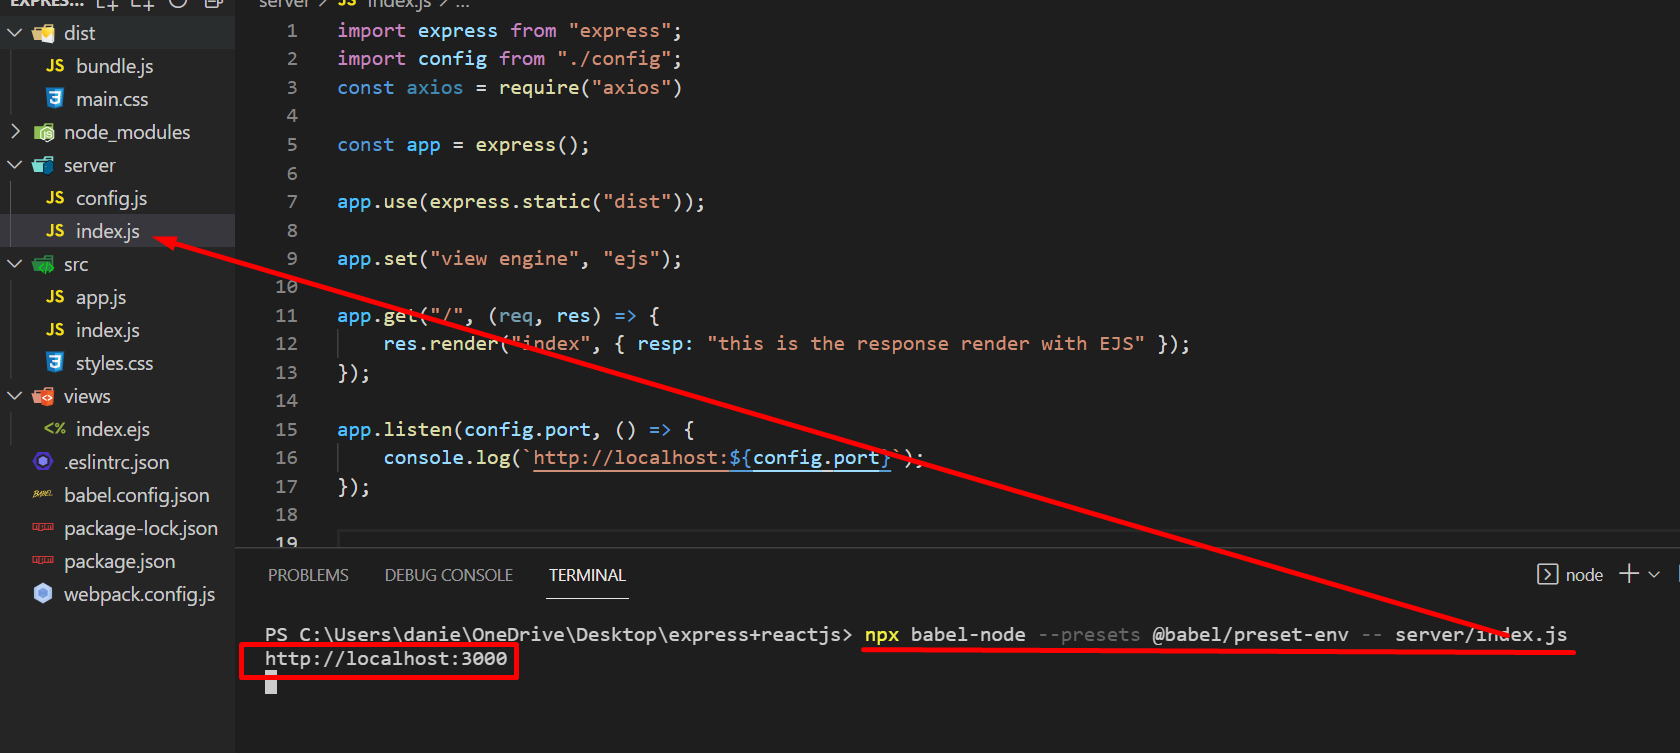Click the node_modules folder icon
The image size is (1680, 753).
43,132
